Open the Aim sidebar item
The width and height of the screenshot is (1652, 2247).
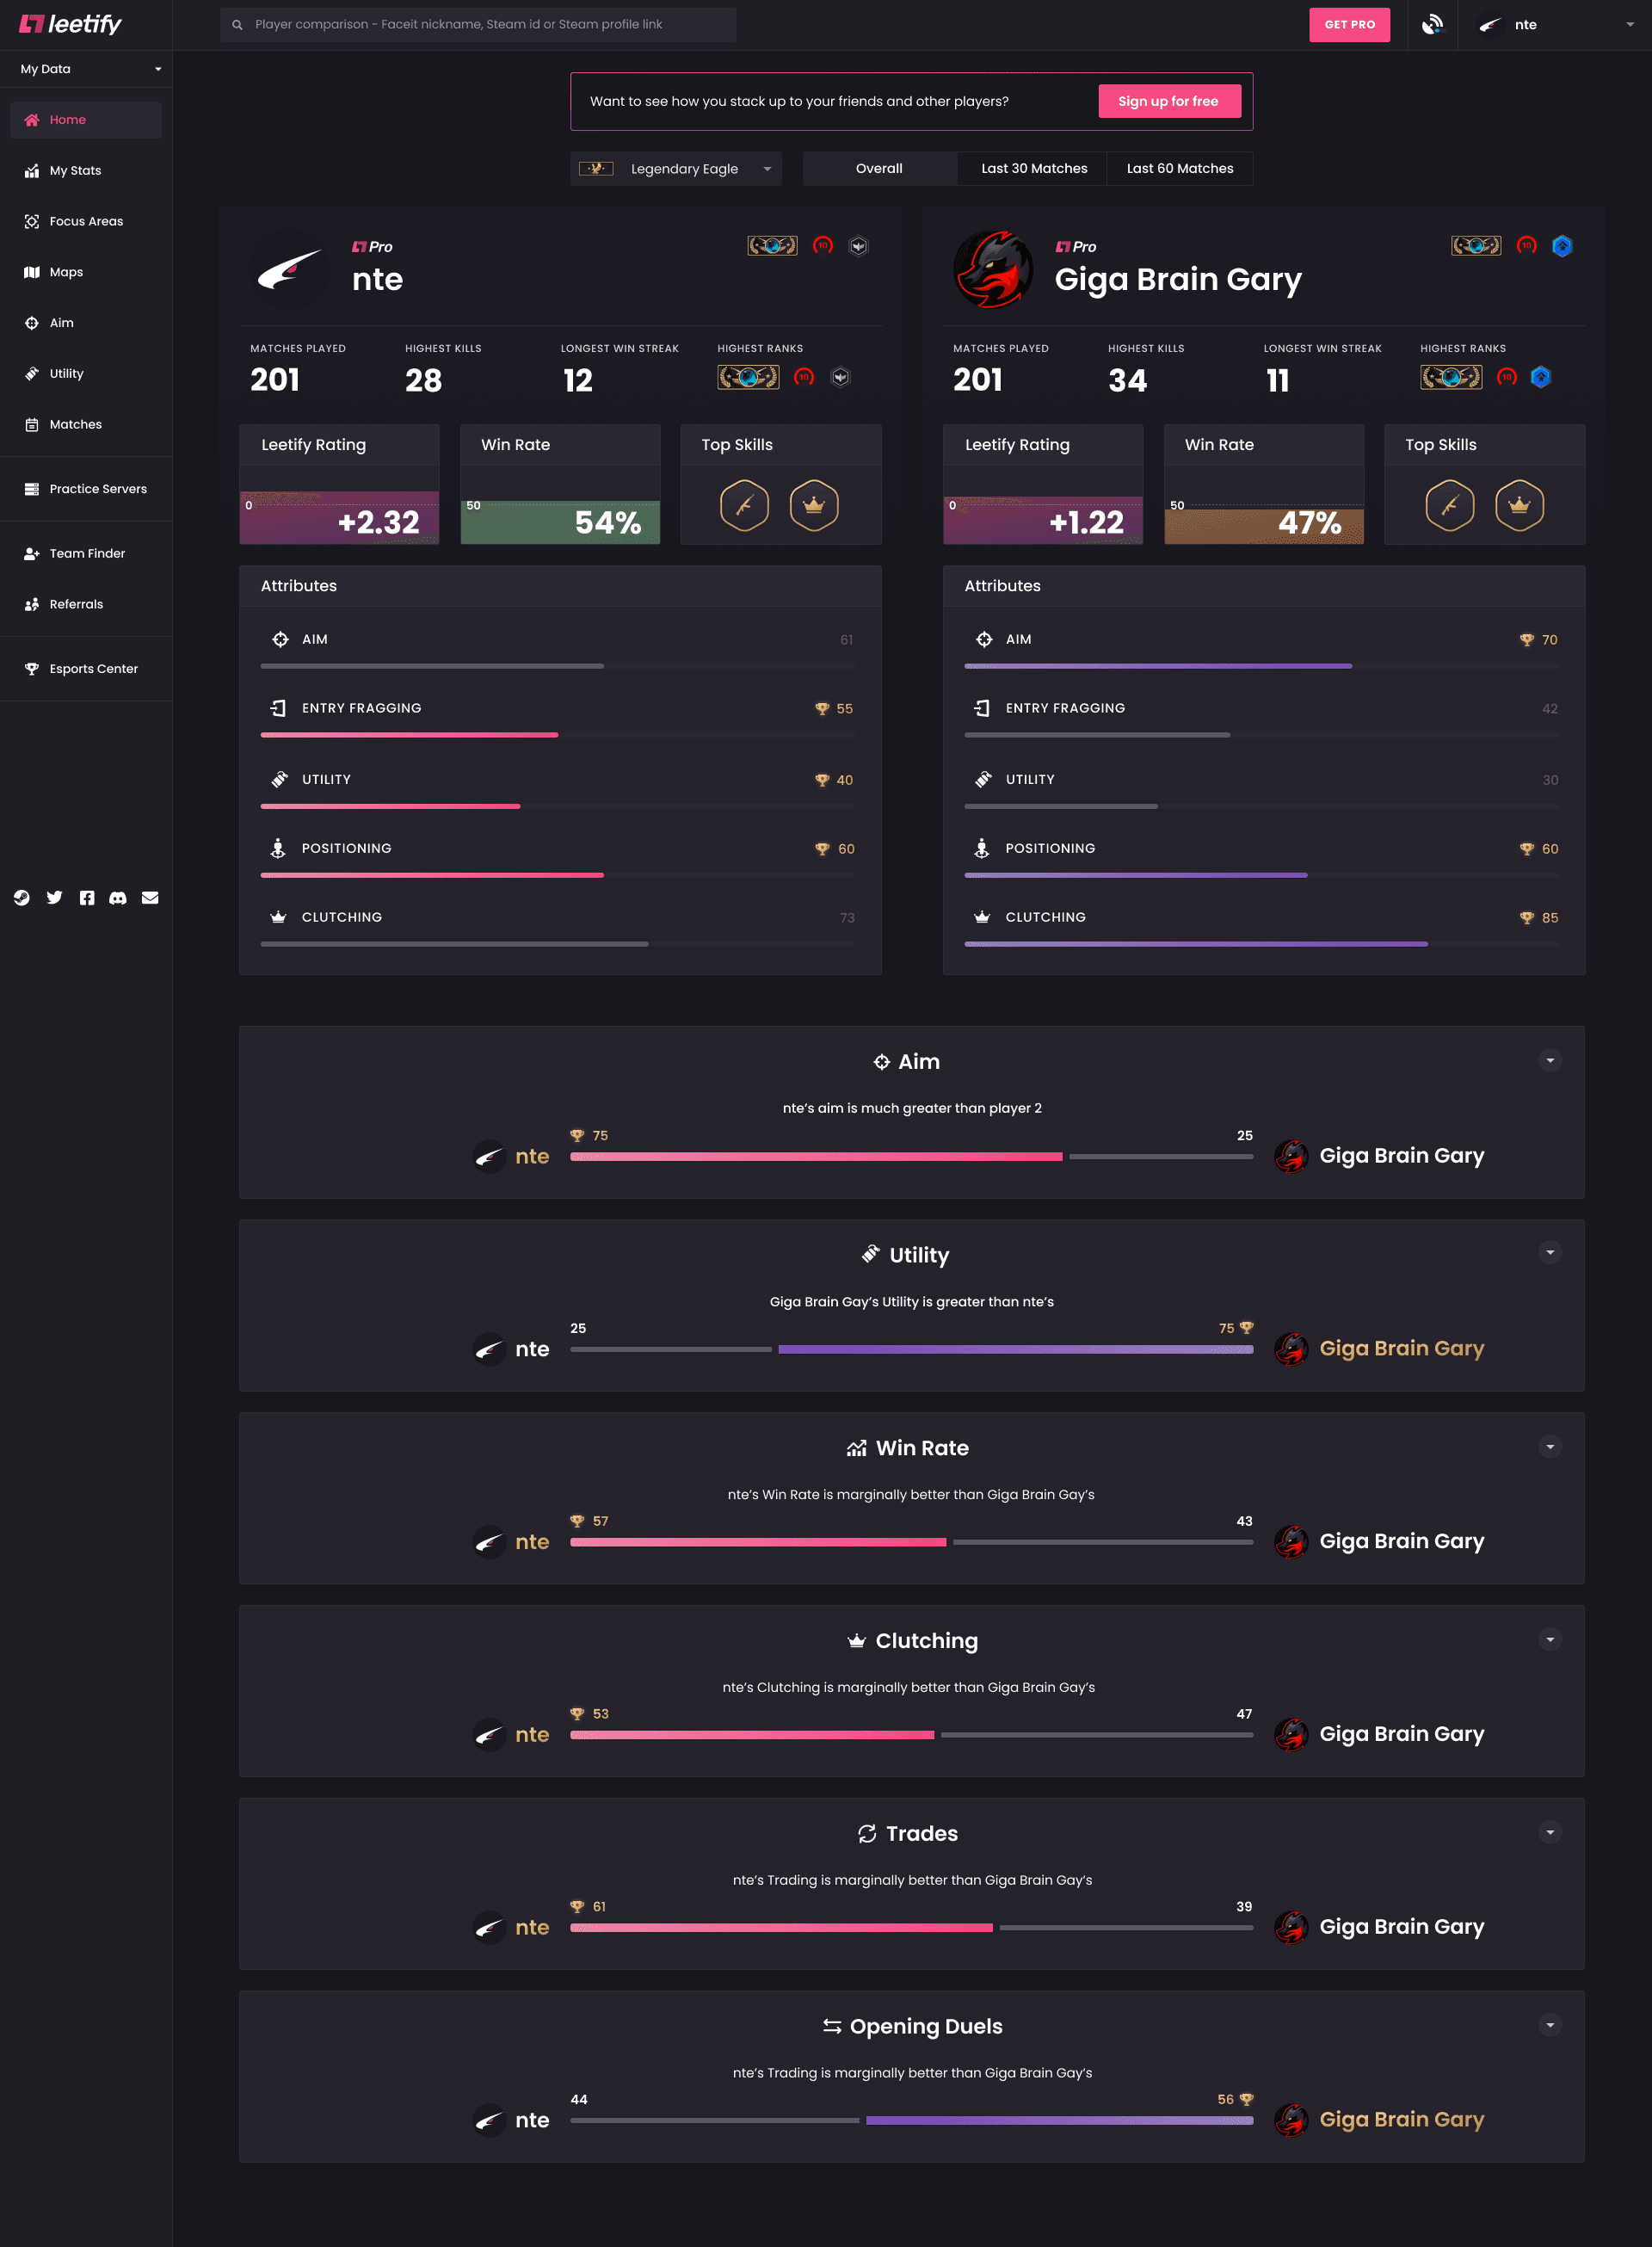86,323
